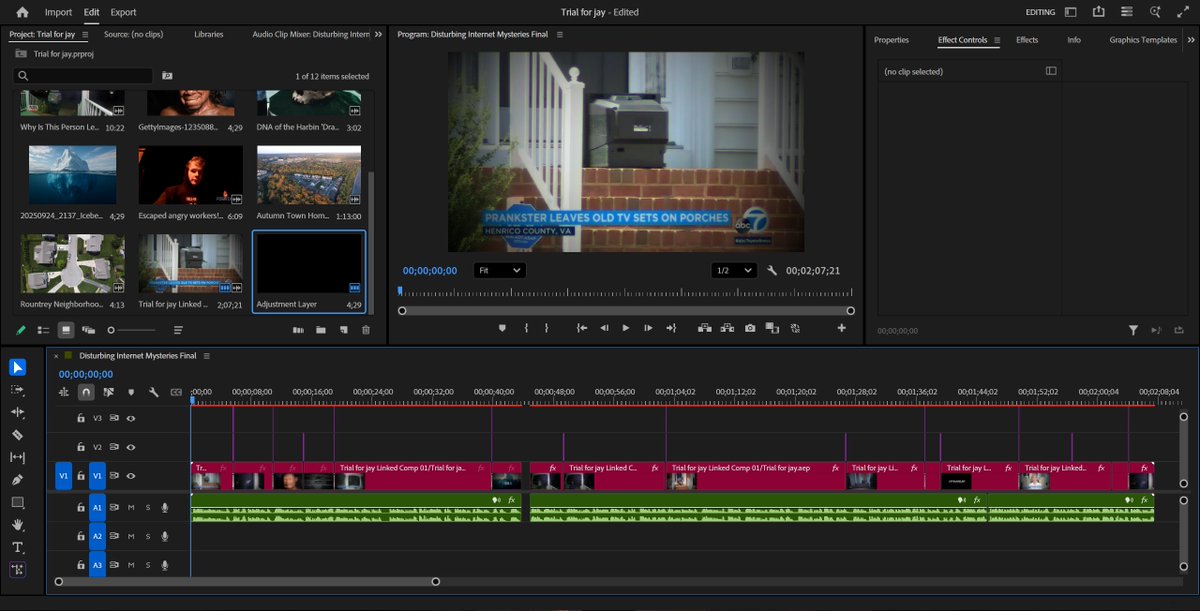Select the Rectangle tool
Viewport: 1200px width, 611px height.
click(18, 502)
